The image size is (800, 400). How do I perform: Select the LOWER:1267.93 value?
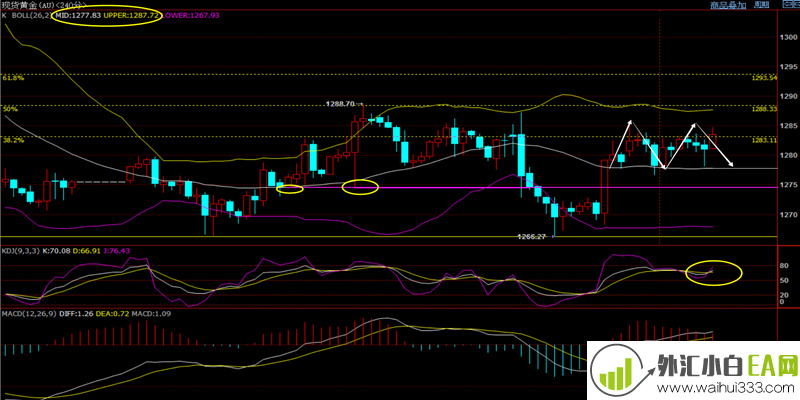click(191, 15)
